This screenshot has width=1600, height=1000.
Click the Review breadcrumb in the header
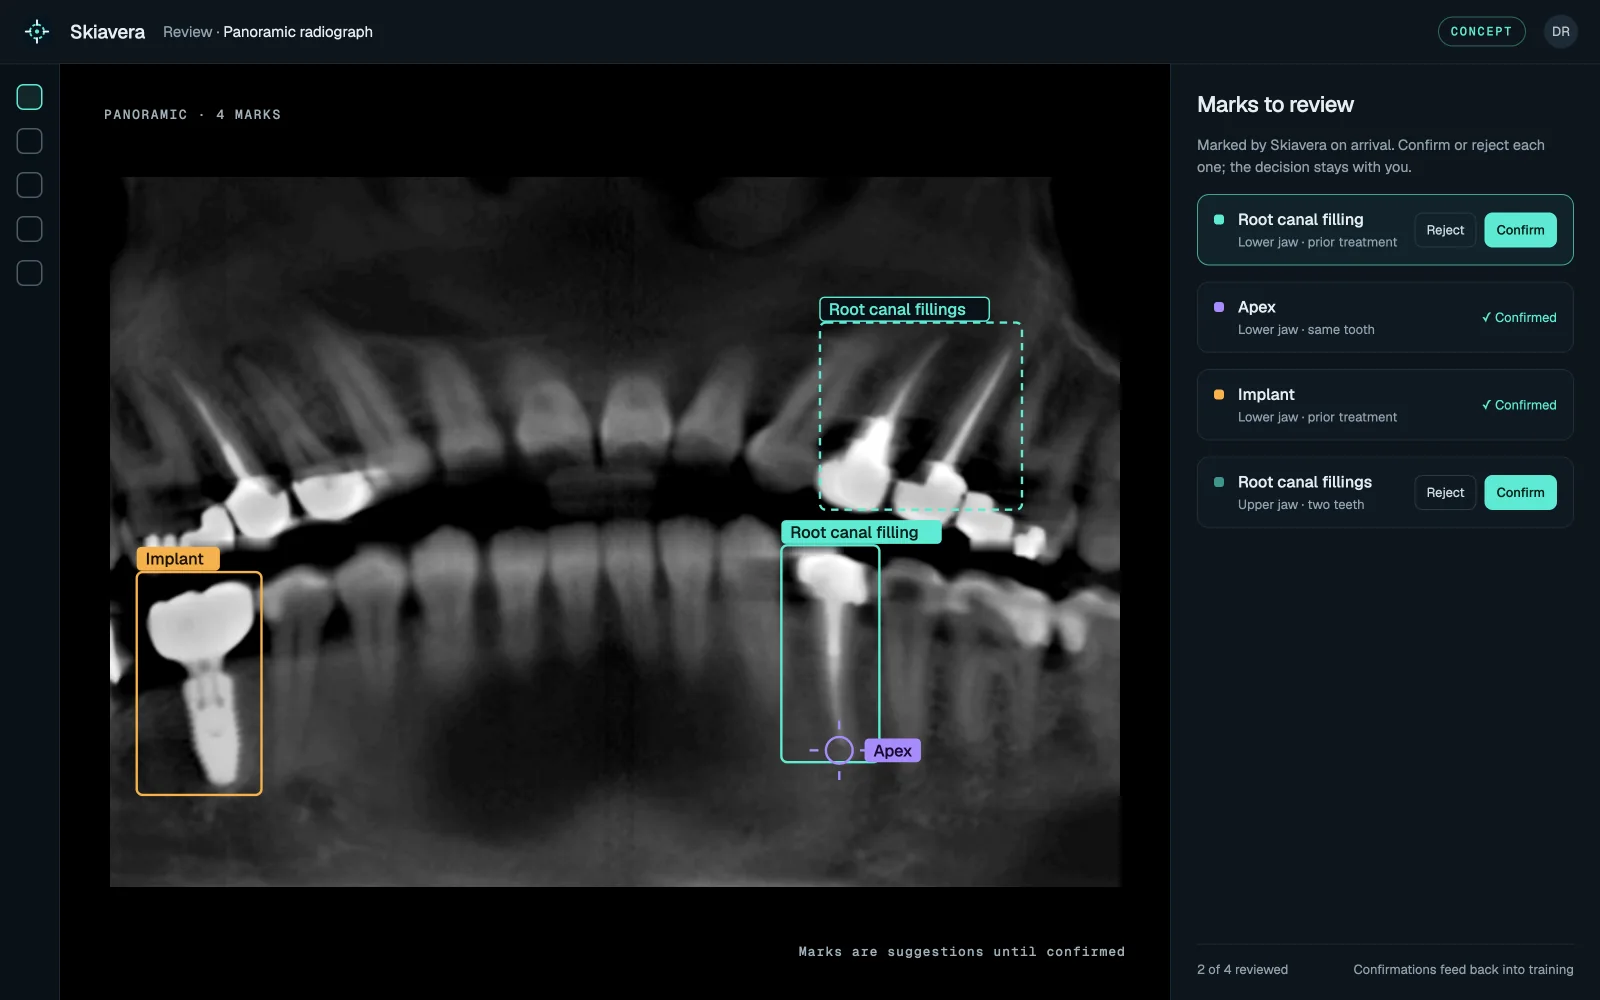[x=187, y=32]
